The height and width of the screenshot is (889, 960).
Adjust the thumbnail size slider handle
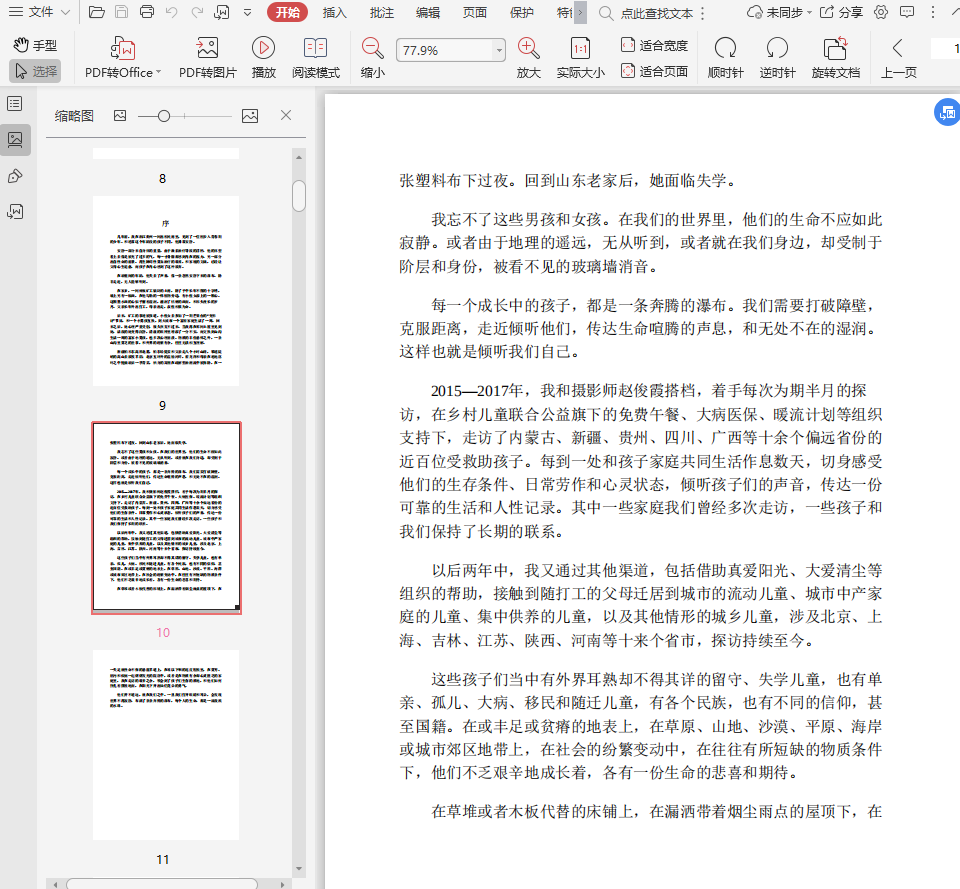(x=163, y=116)
